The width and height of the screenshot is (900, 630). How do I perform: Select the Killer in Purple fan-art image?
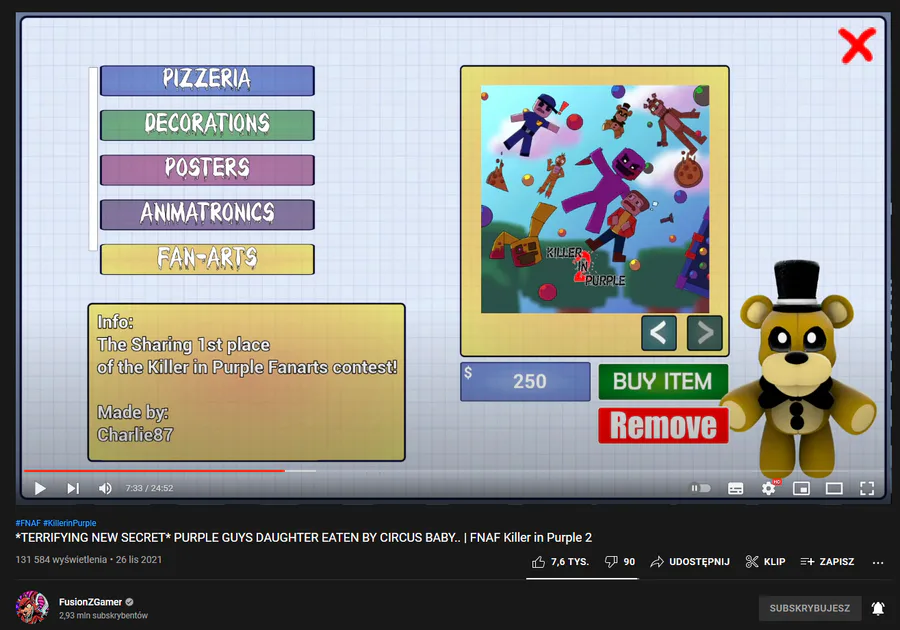595,199
